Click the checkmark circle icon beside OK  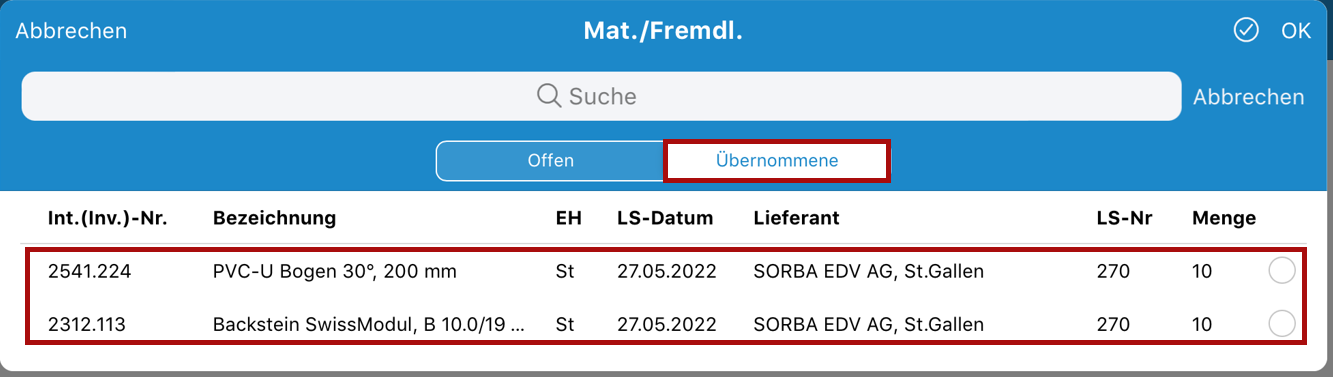point(1246,31)
